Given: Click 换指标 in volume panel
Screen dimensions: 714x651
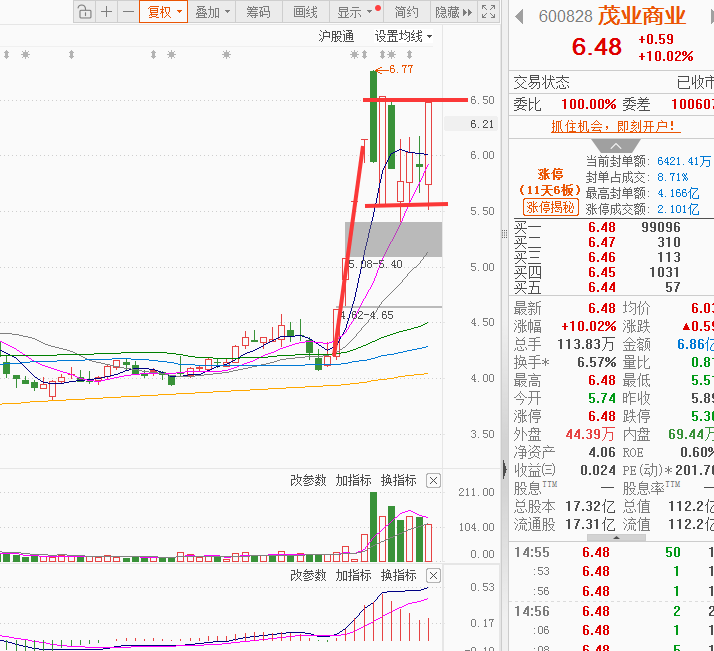Looking at the screenshot, I should [x=398, y=480].
